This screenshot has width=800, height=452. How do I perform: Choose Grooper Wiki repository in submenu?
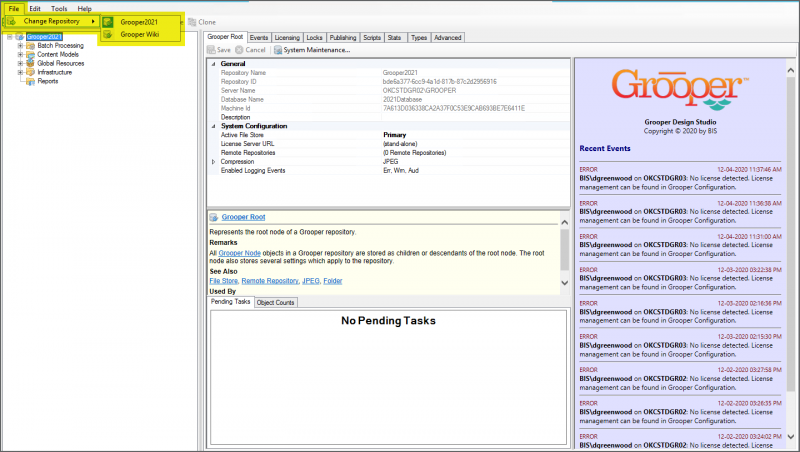pyautogui.click(x=140, y=35)
